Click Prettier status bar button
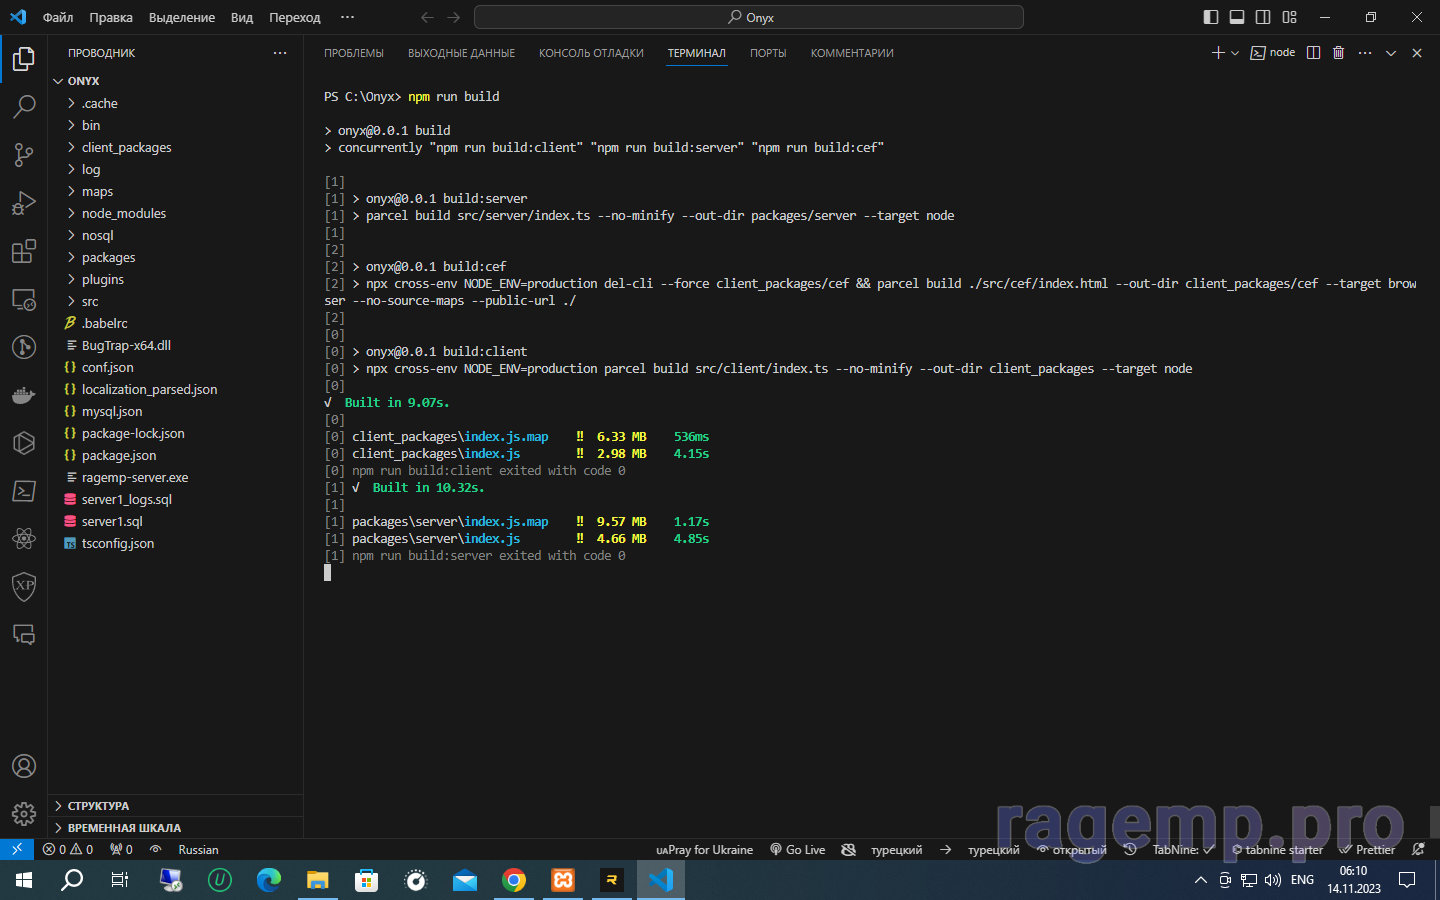Image resolution: width=1440 pixels, height=900 pixels. tap(1367, 850)
